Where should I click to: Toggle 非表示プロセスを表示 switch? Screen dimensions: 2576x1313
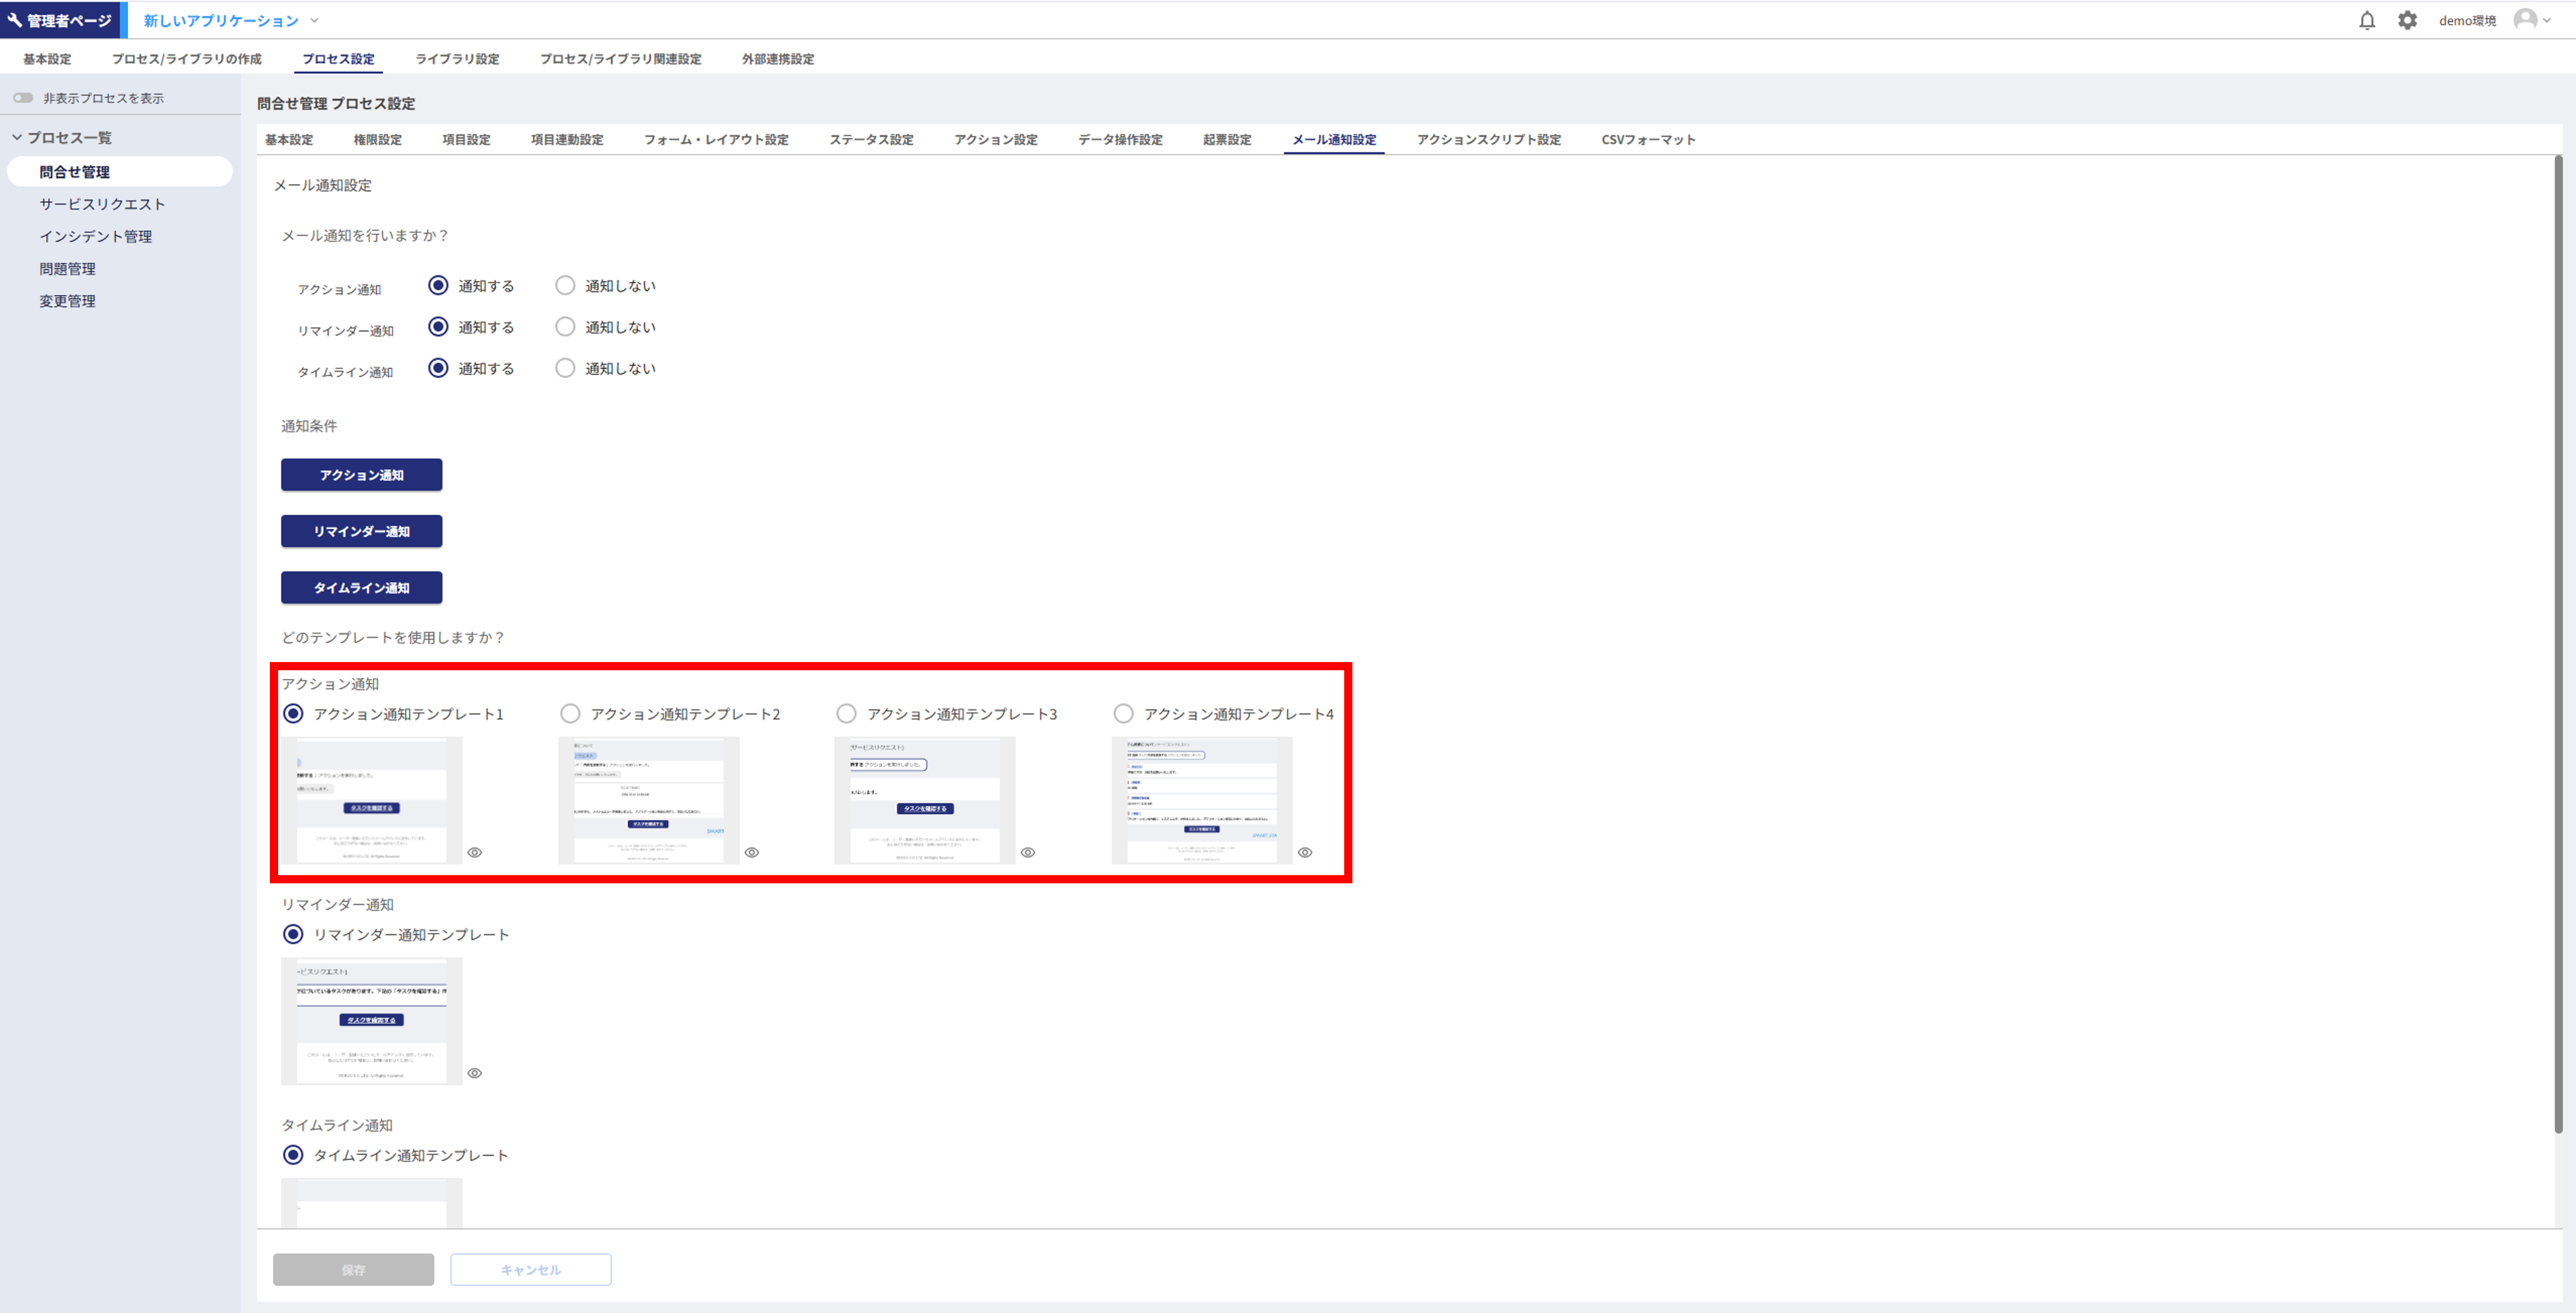point(23,98)
